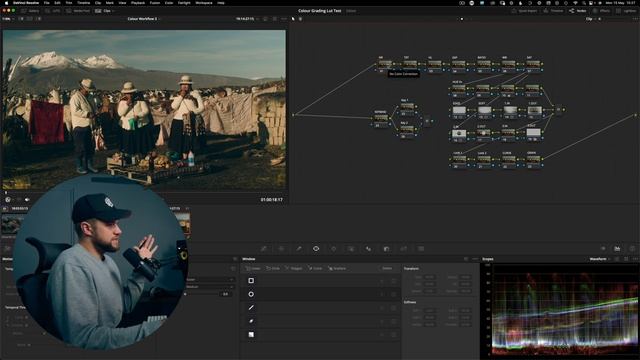Open the Color Warper palette
This screenshot has width=640, height=360.
click(281, 249)
